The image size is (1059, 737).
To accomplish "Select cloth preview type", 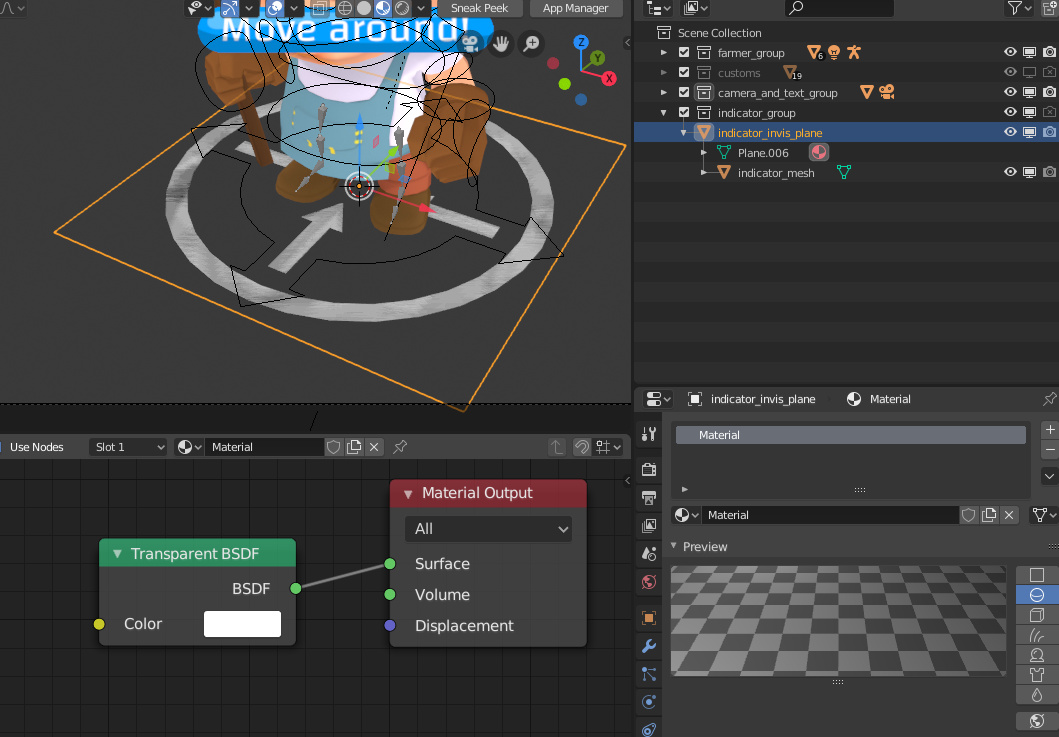I will tap(1037, 675).
